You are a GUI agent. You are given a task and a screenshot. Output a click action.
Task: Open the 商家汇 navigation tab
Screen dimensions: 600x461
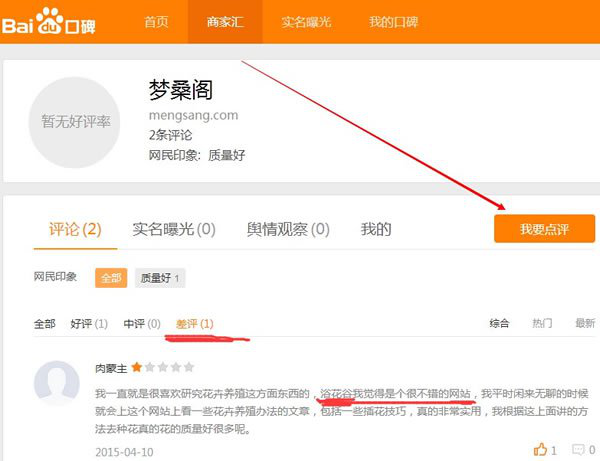225,22
